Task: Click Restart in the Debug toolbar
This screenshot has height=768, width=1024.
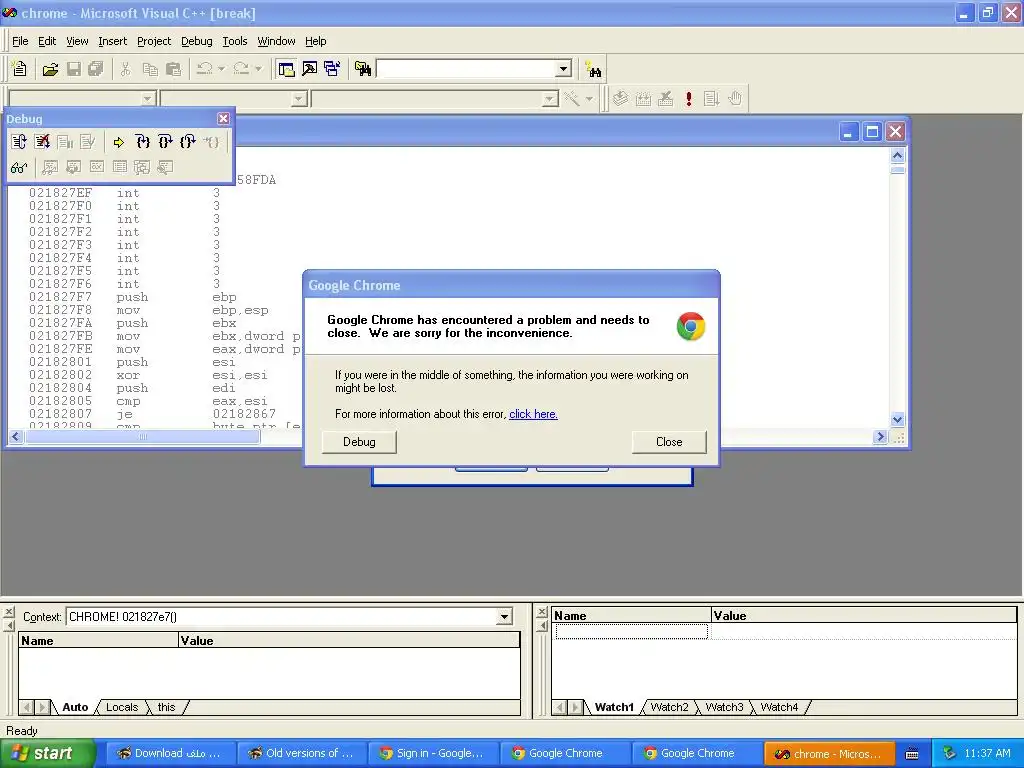Action: click(x=19, y=142)
